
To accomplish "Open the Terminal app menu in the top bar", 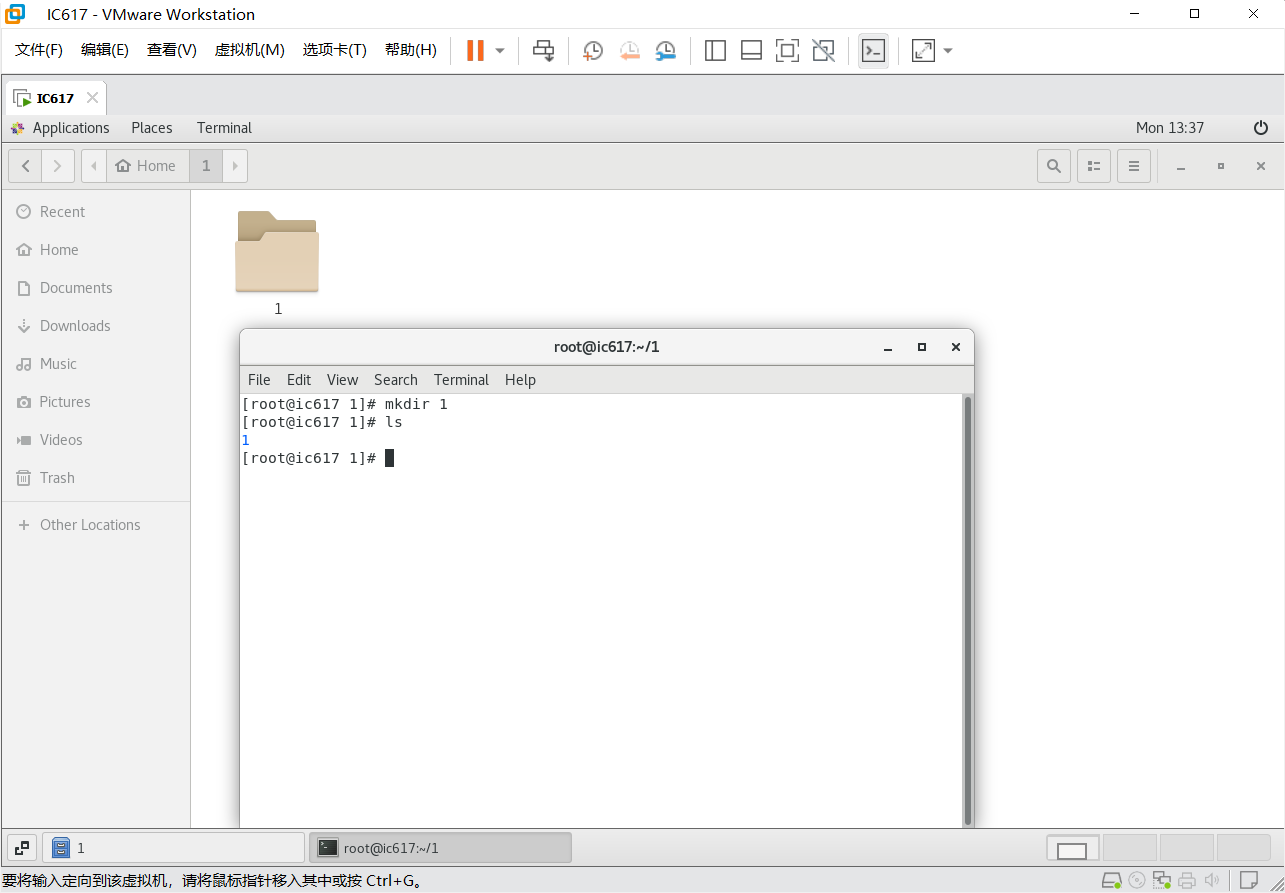I will (224, 128).
